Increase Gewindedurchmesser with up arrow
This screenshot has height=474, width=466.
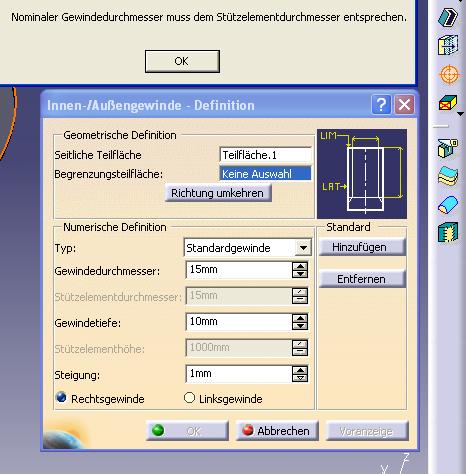point(300,266)
